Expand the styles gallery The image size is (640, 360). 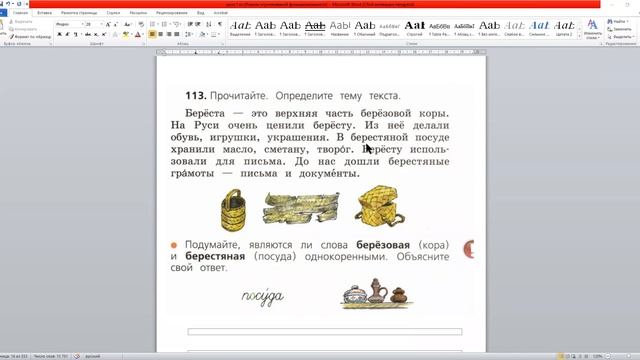pyautogui.click(x=580, y=36)
